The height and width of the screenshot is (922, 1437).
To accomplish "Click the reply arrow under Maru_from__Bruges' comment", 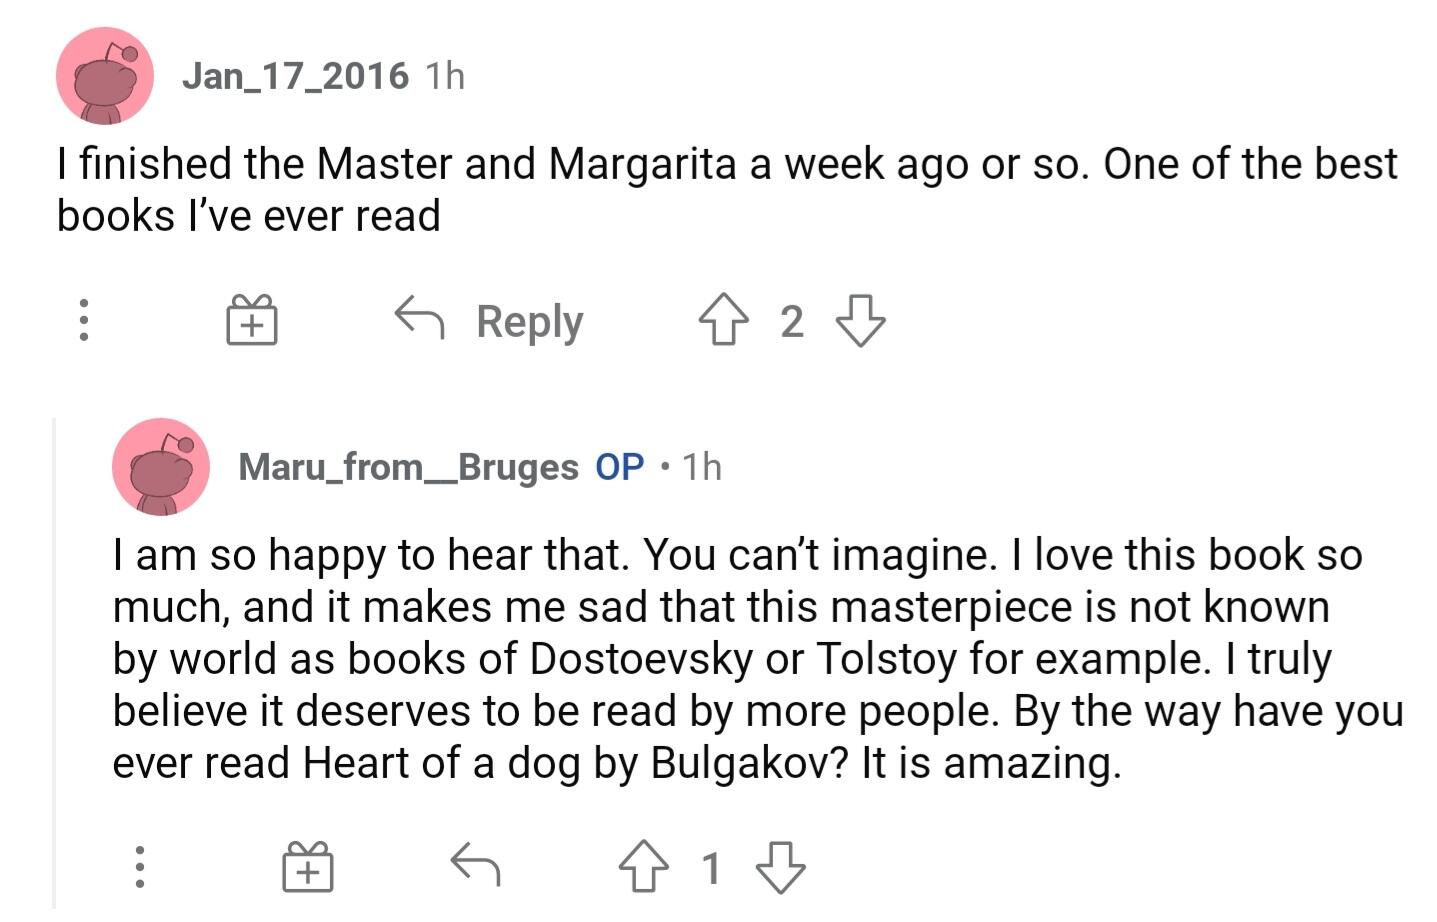I will tap(475, 866).
